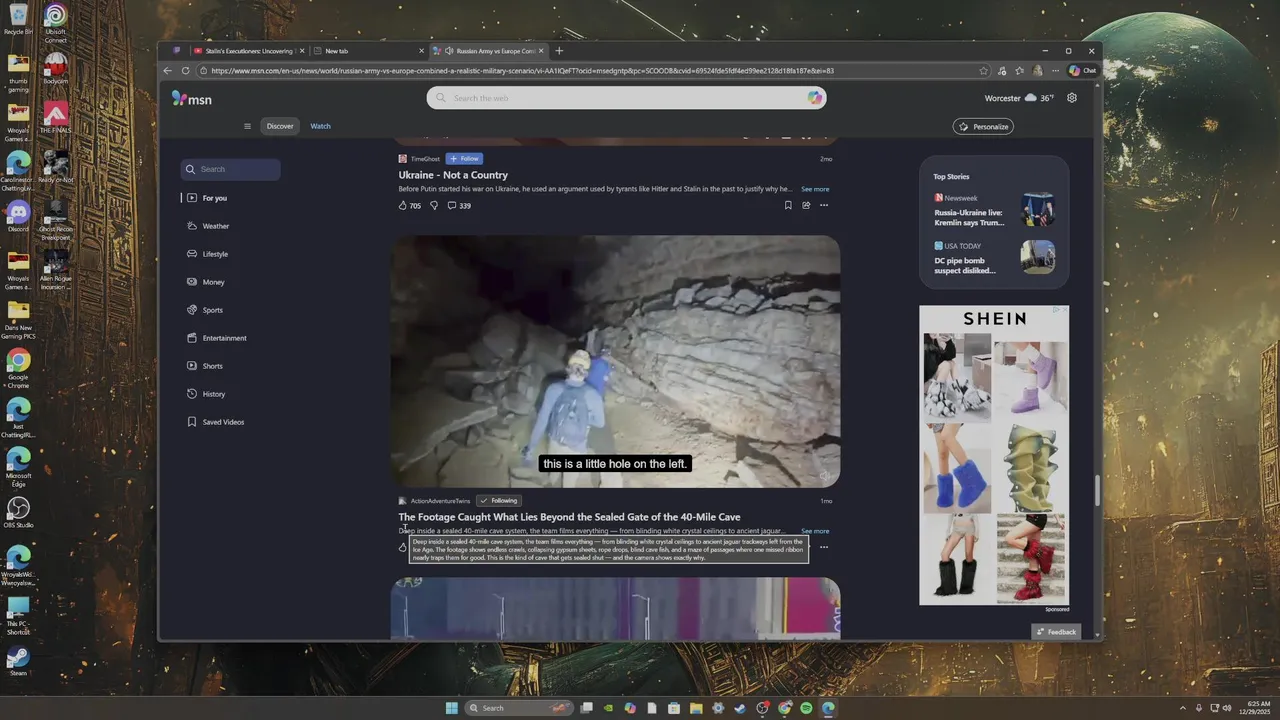The image size is (1280, 720).
Task: Play the cave exploration video thumbnail
Action: point(615,361)
